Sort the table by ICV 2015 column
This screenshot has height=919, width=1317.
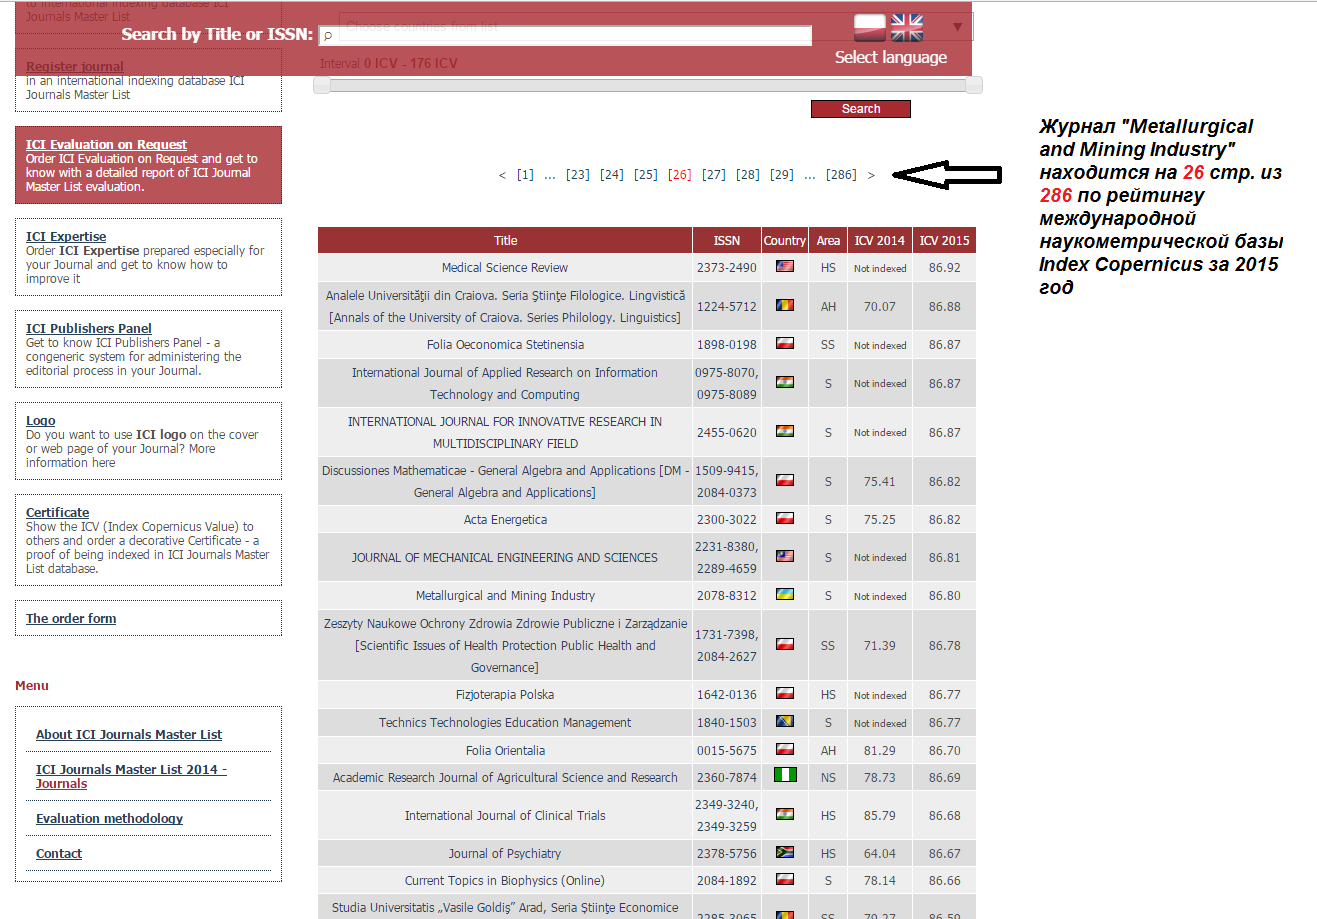(x=943, y=240)
